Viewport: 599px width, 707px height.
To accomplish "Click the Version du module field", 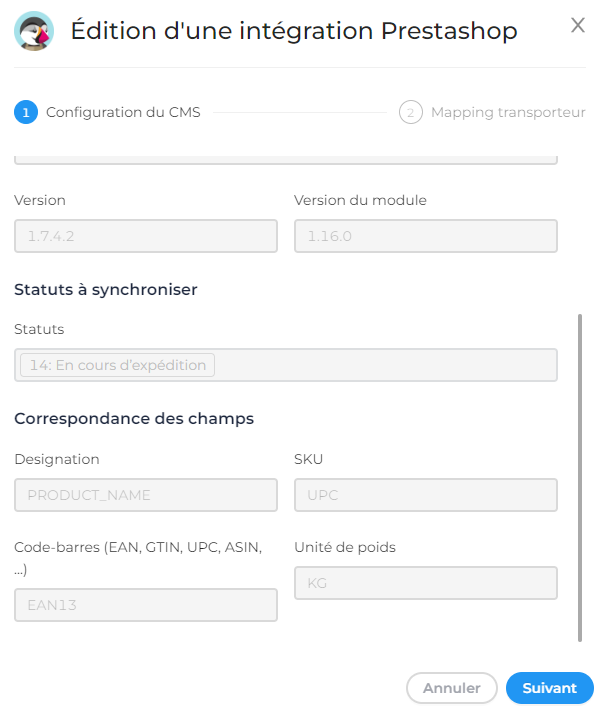I will coord(426,236).
